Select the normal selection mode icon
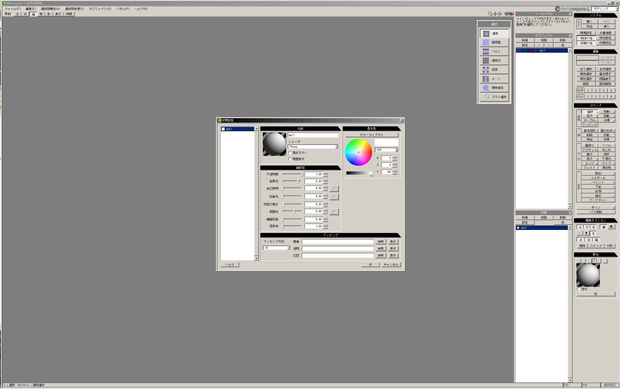Image resolution: width=620 pixels, height=389 pixels. 486,34
